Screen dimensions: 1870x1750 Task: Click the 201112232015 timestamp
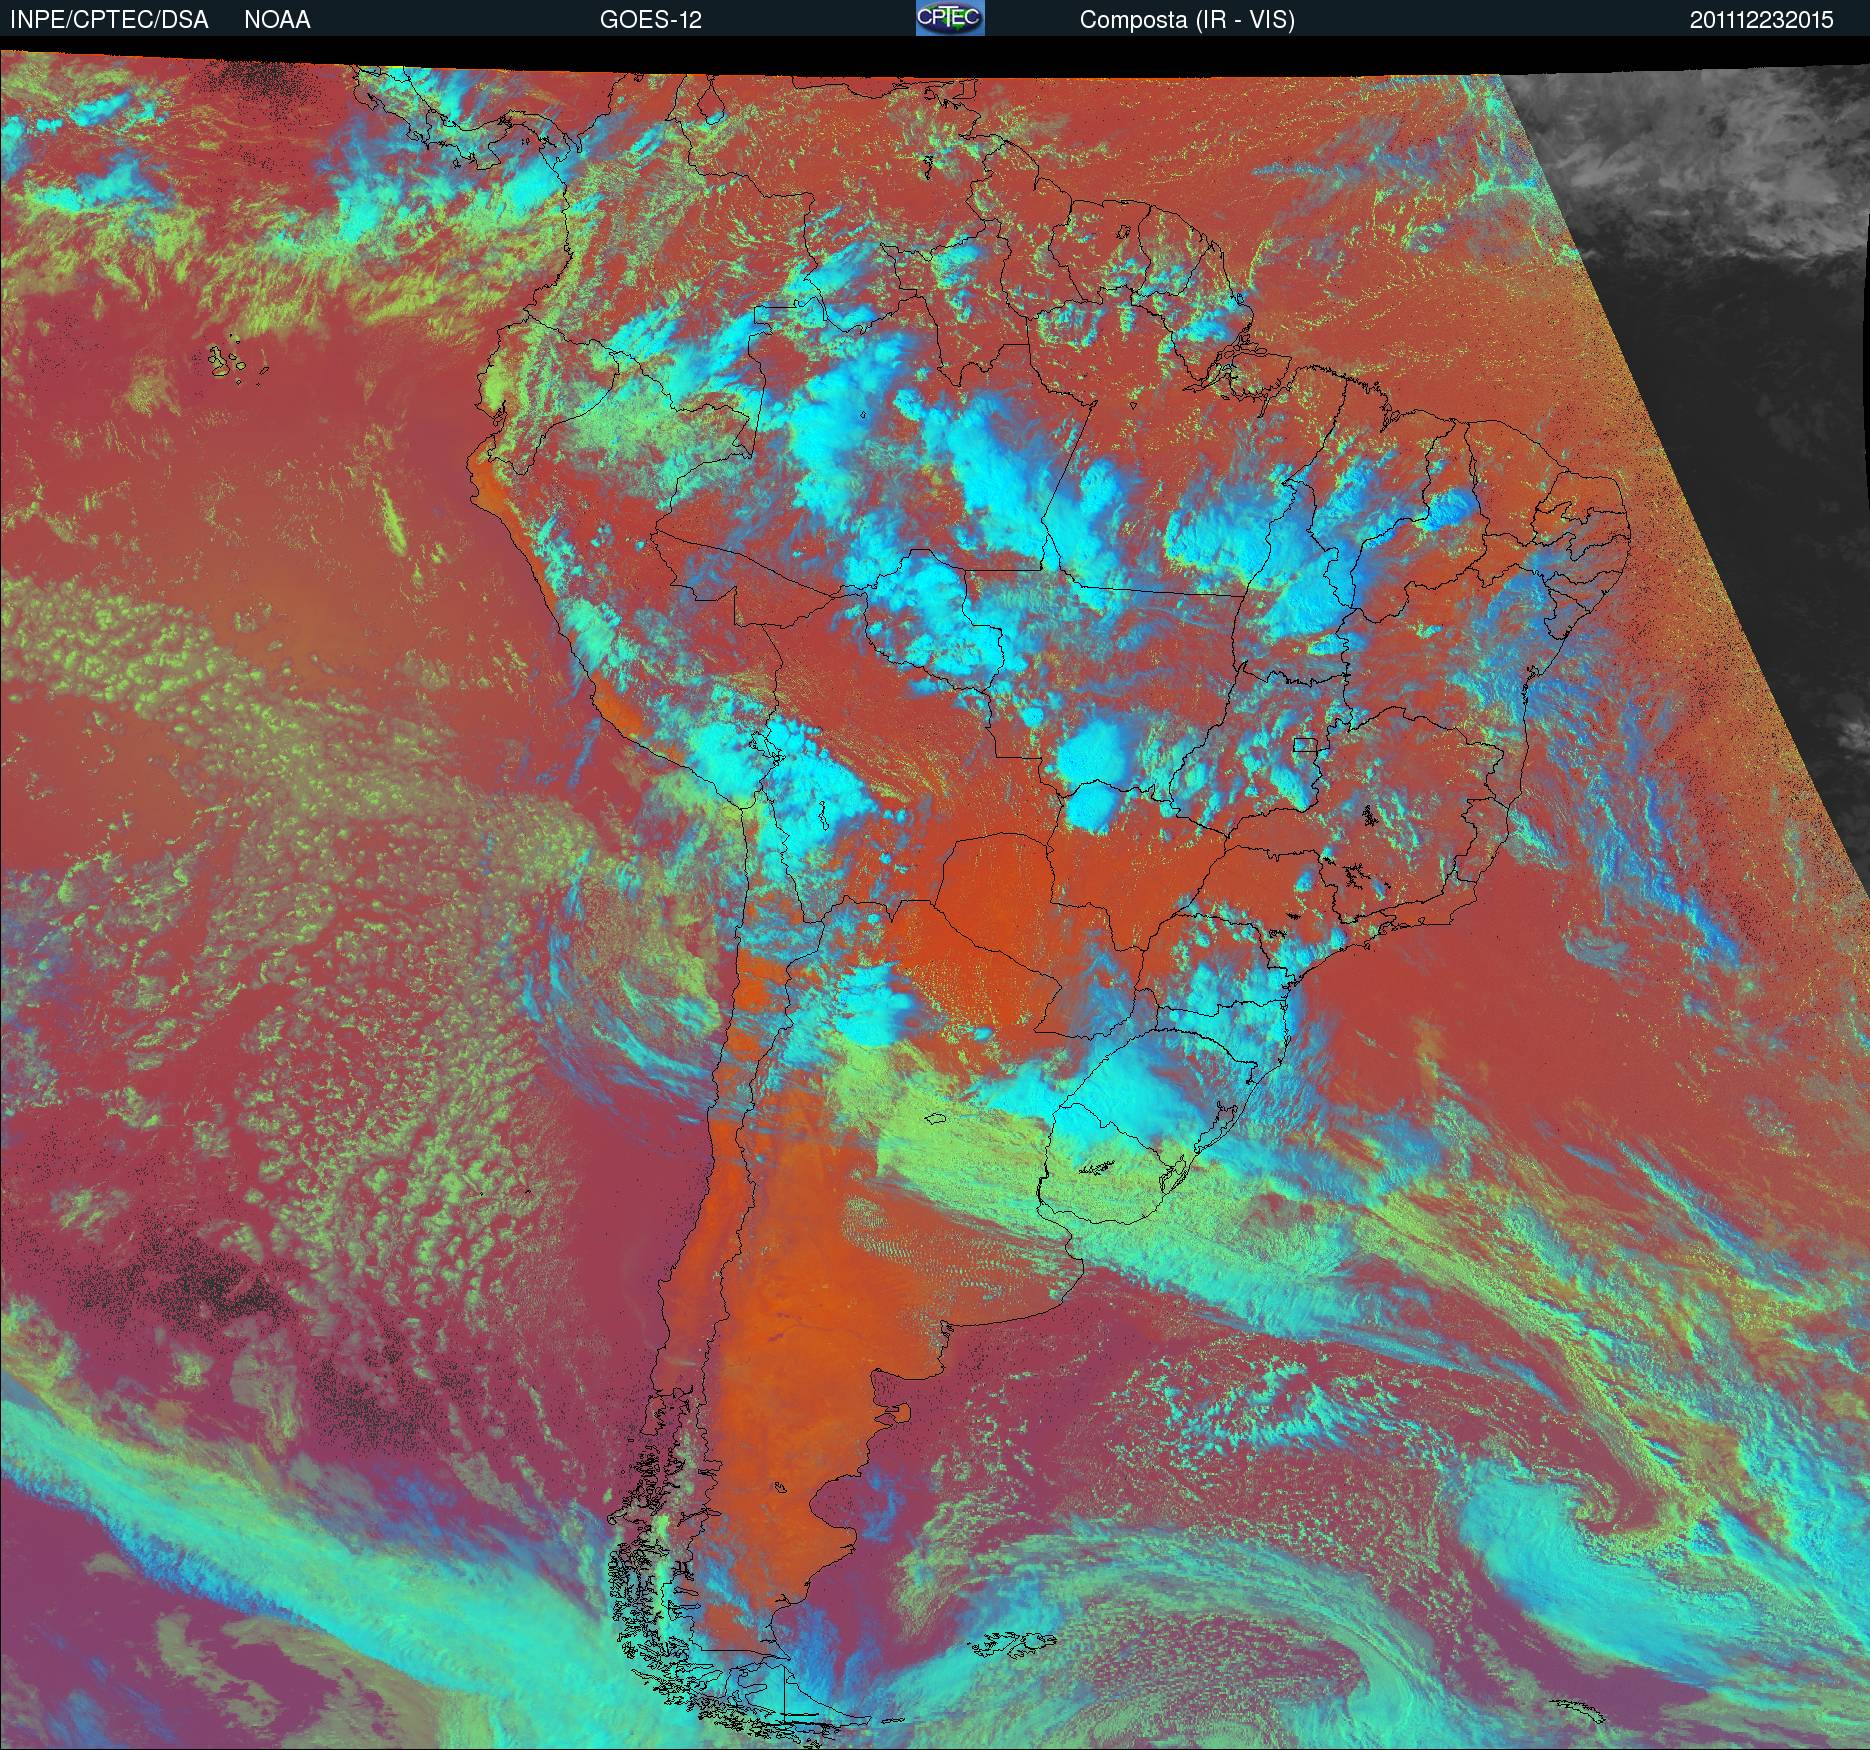point(1762,20)
